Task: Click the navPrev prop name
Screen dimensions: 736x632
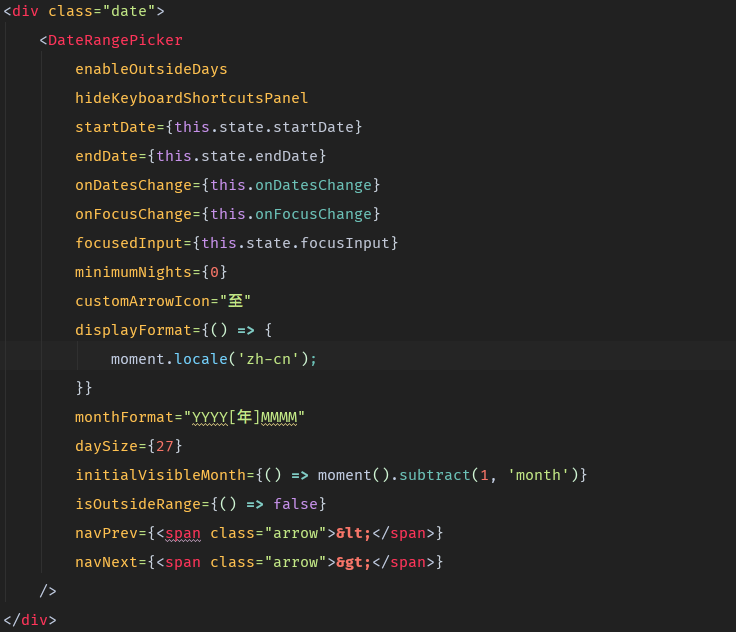Action: [106, 533]
